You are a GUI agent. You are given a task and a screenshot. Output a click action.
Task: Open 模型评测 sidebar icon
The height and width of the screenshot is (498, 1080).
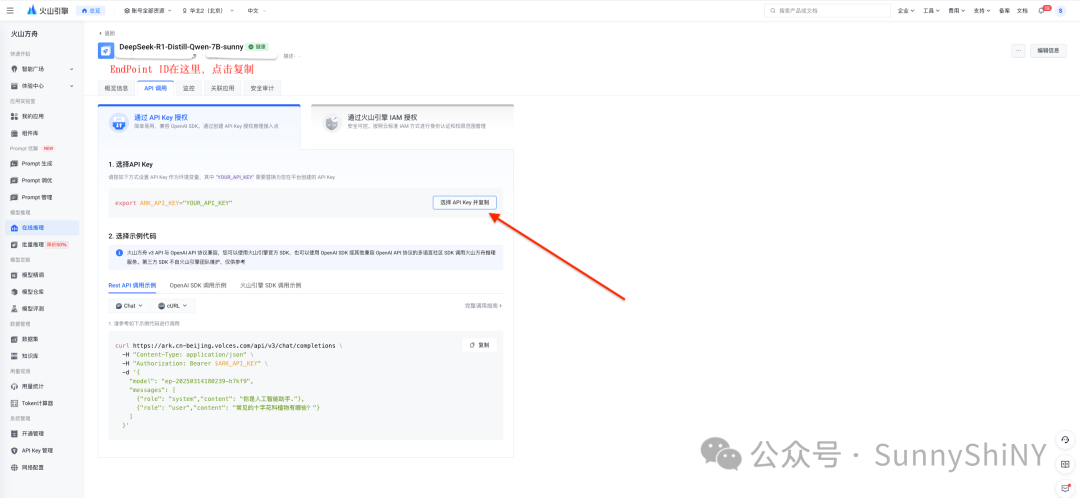coord(14,309)
